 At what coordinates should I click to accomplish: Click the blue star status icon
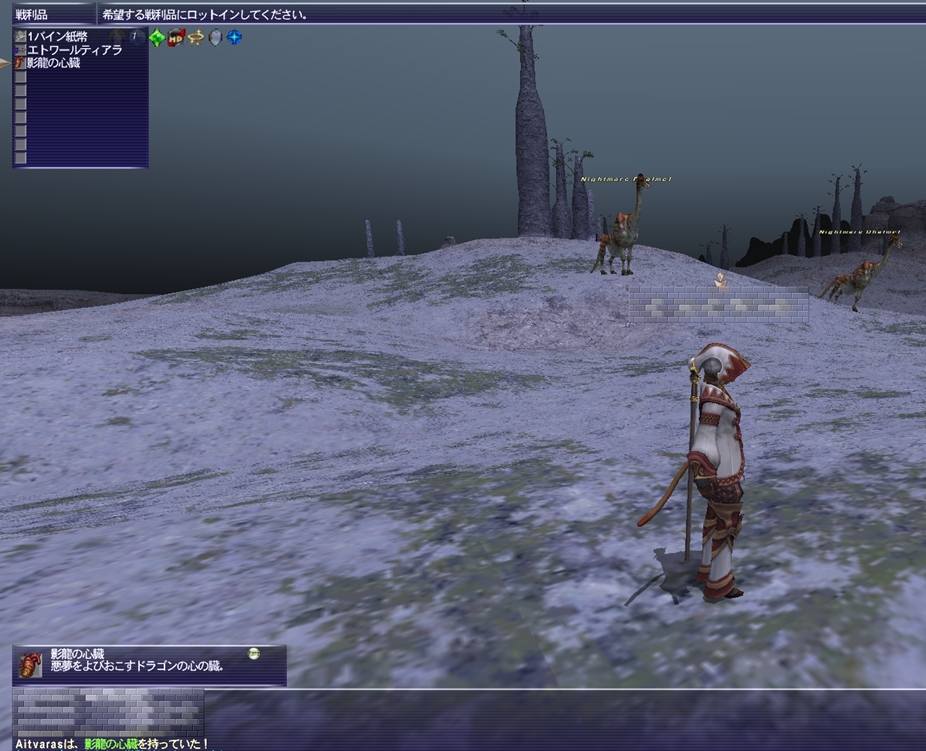[x=234, y=38]
